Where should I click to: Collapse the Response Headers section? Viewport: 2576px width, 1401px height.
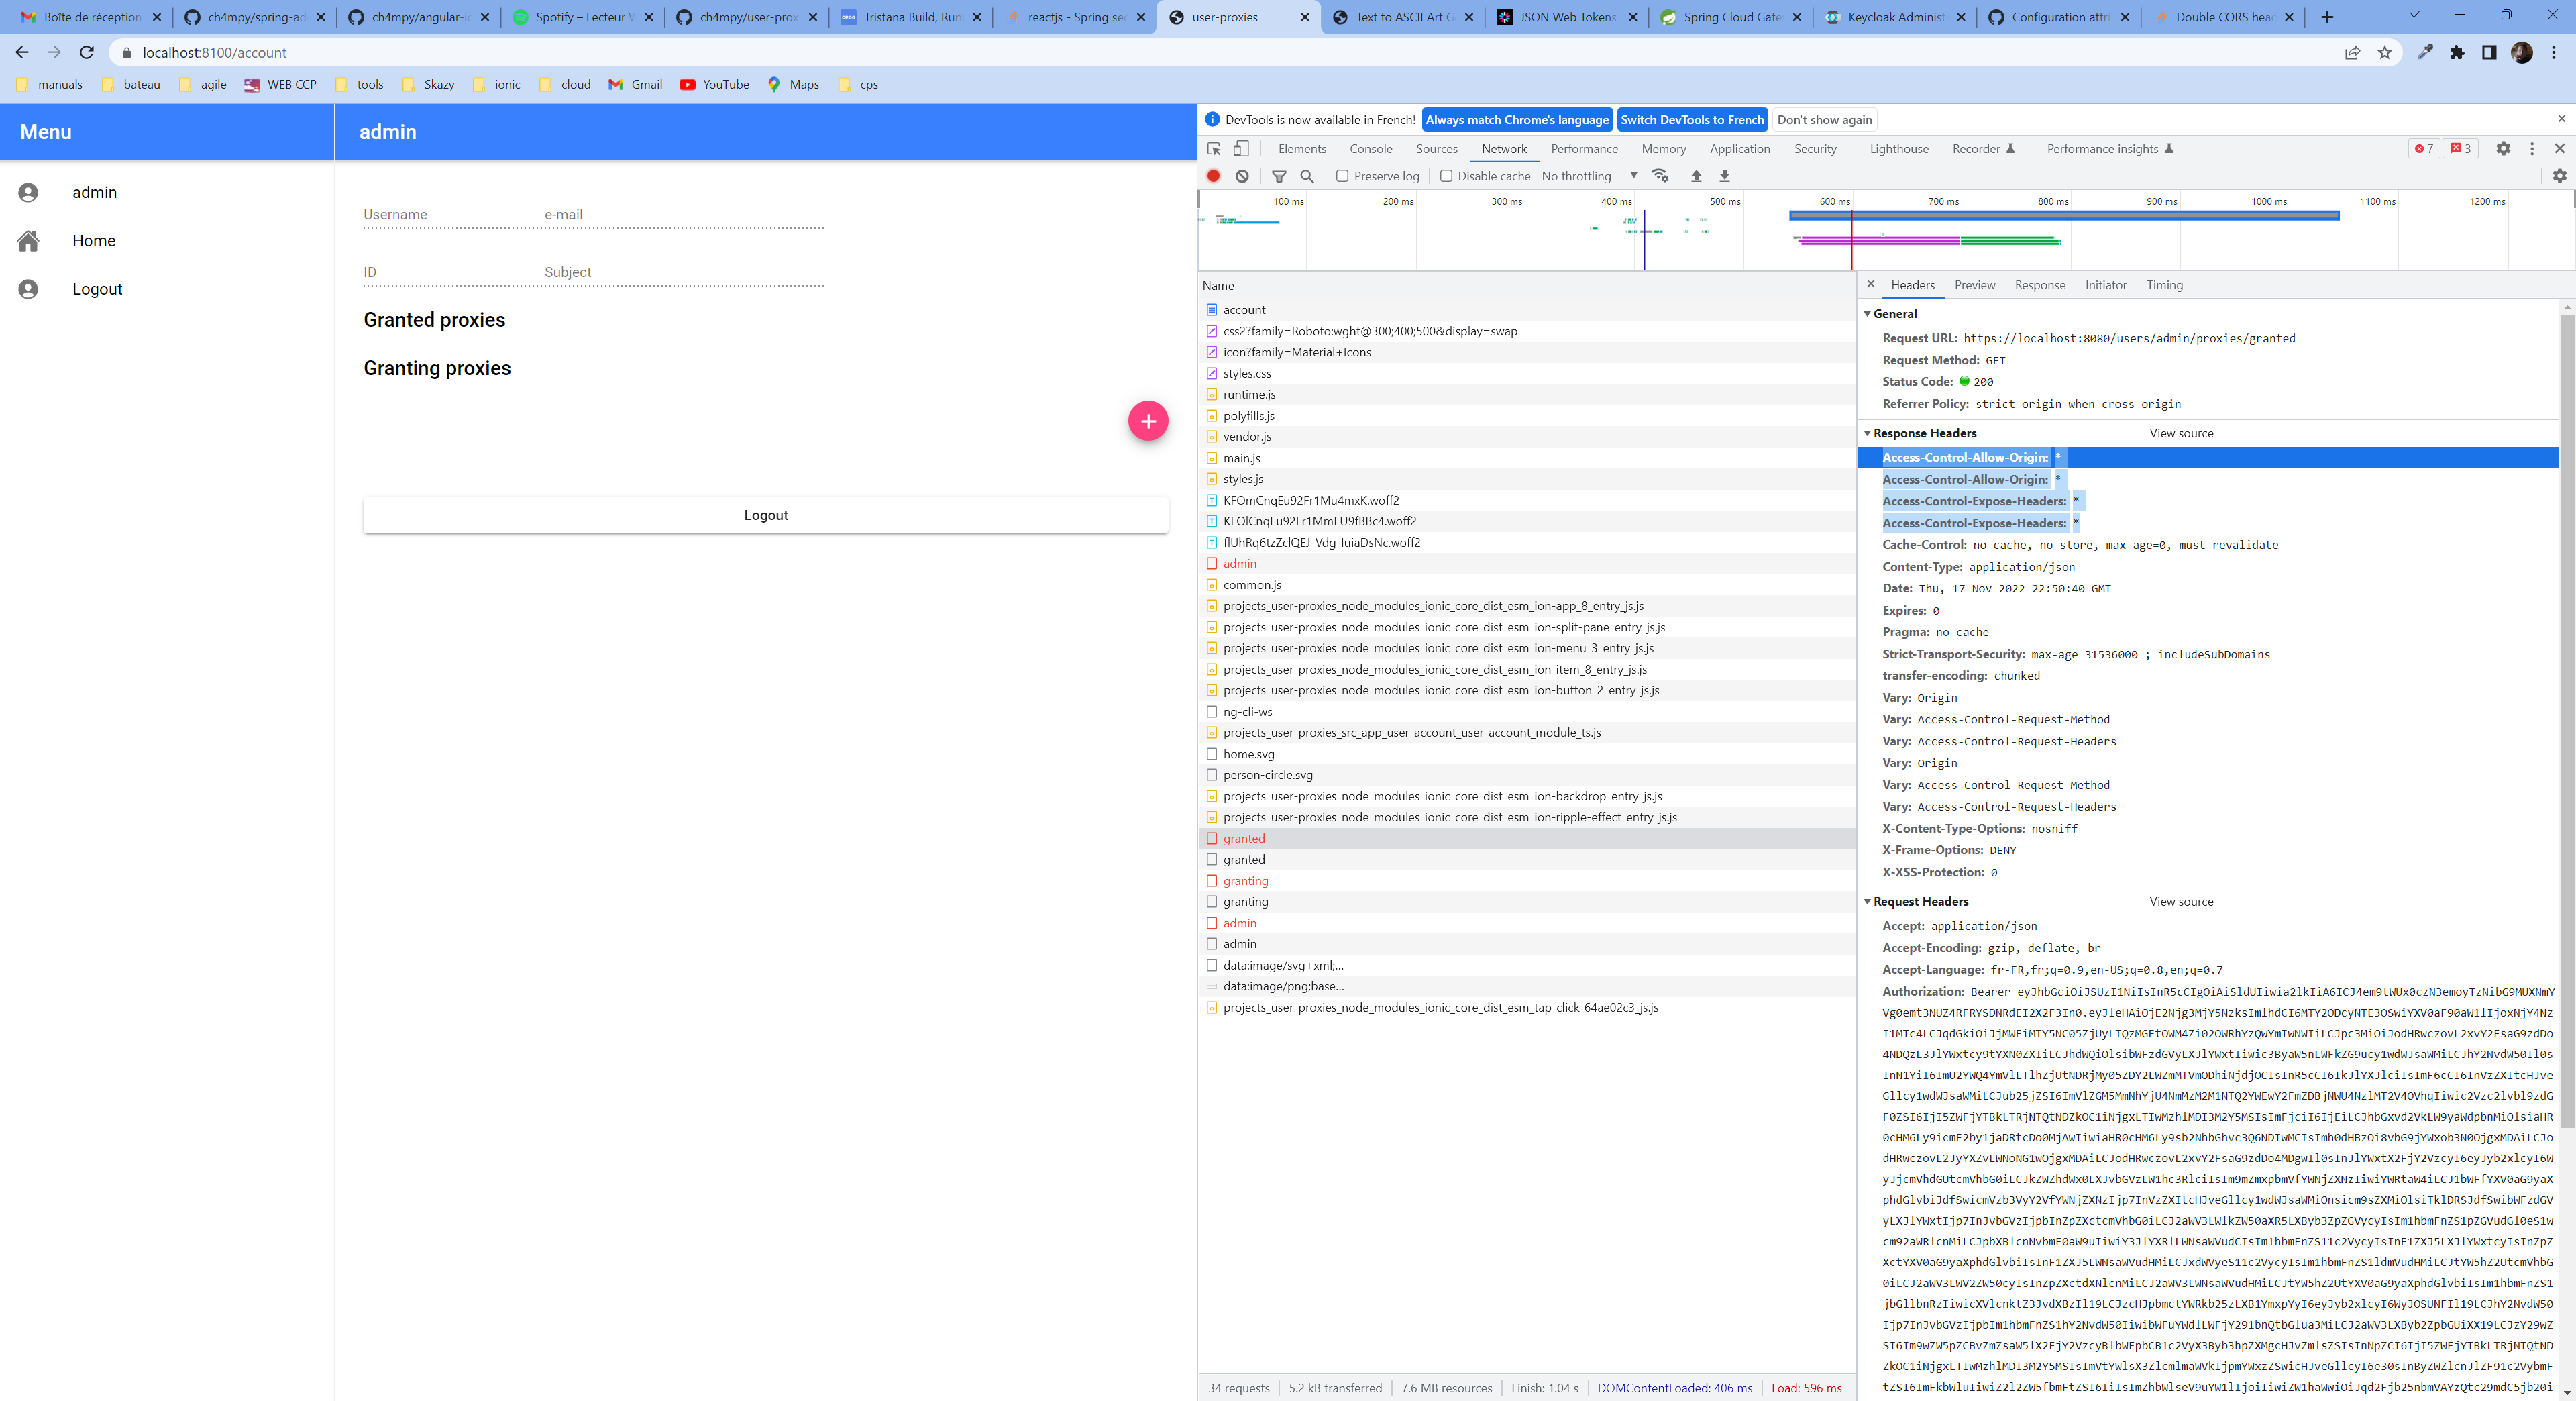pos(1867,433)
